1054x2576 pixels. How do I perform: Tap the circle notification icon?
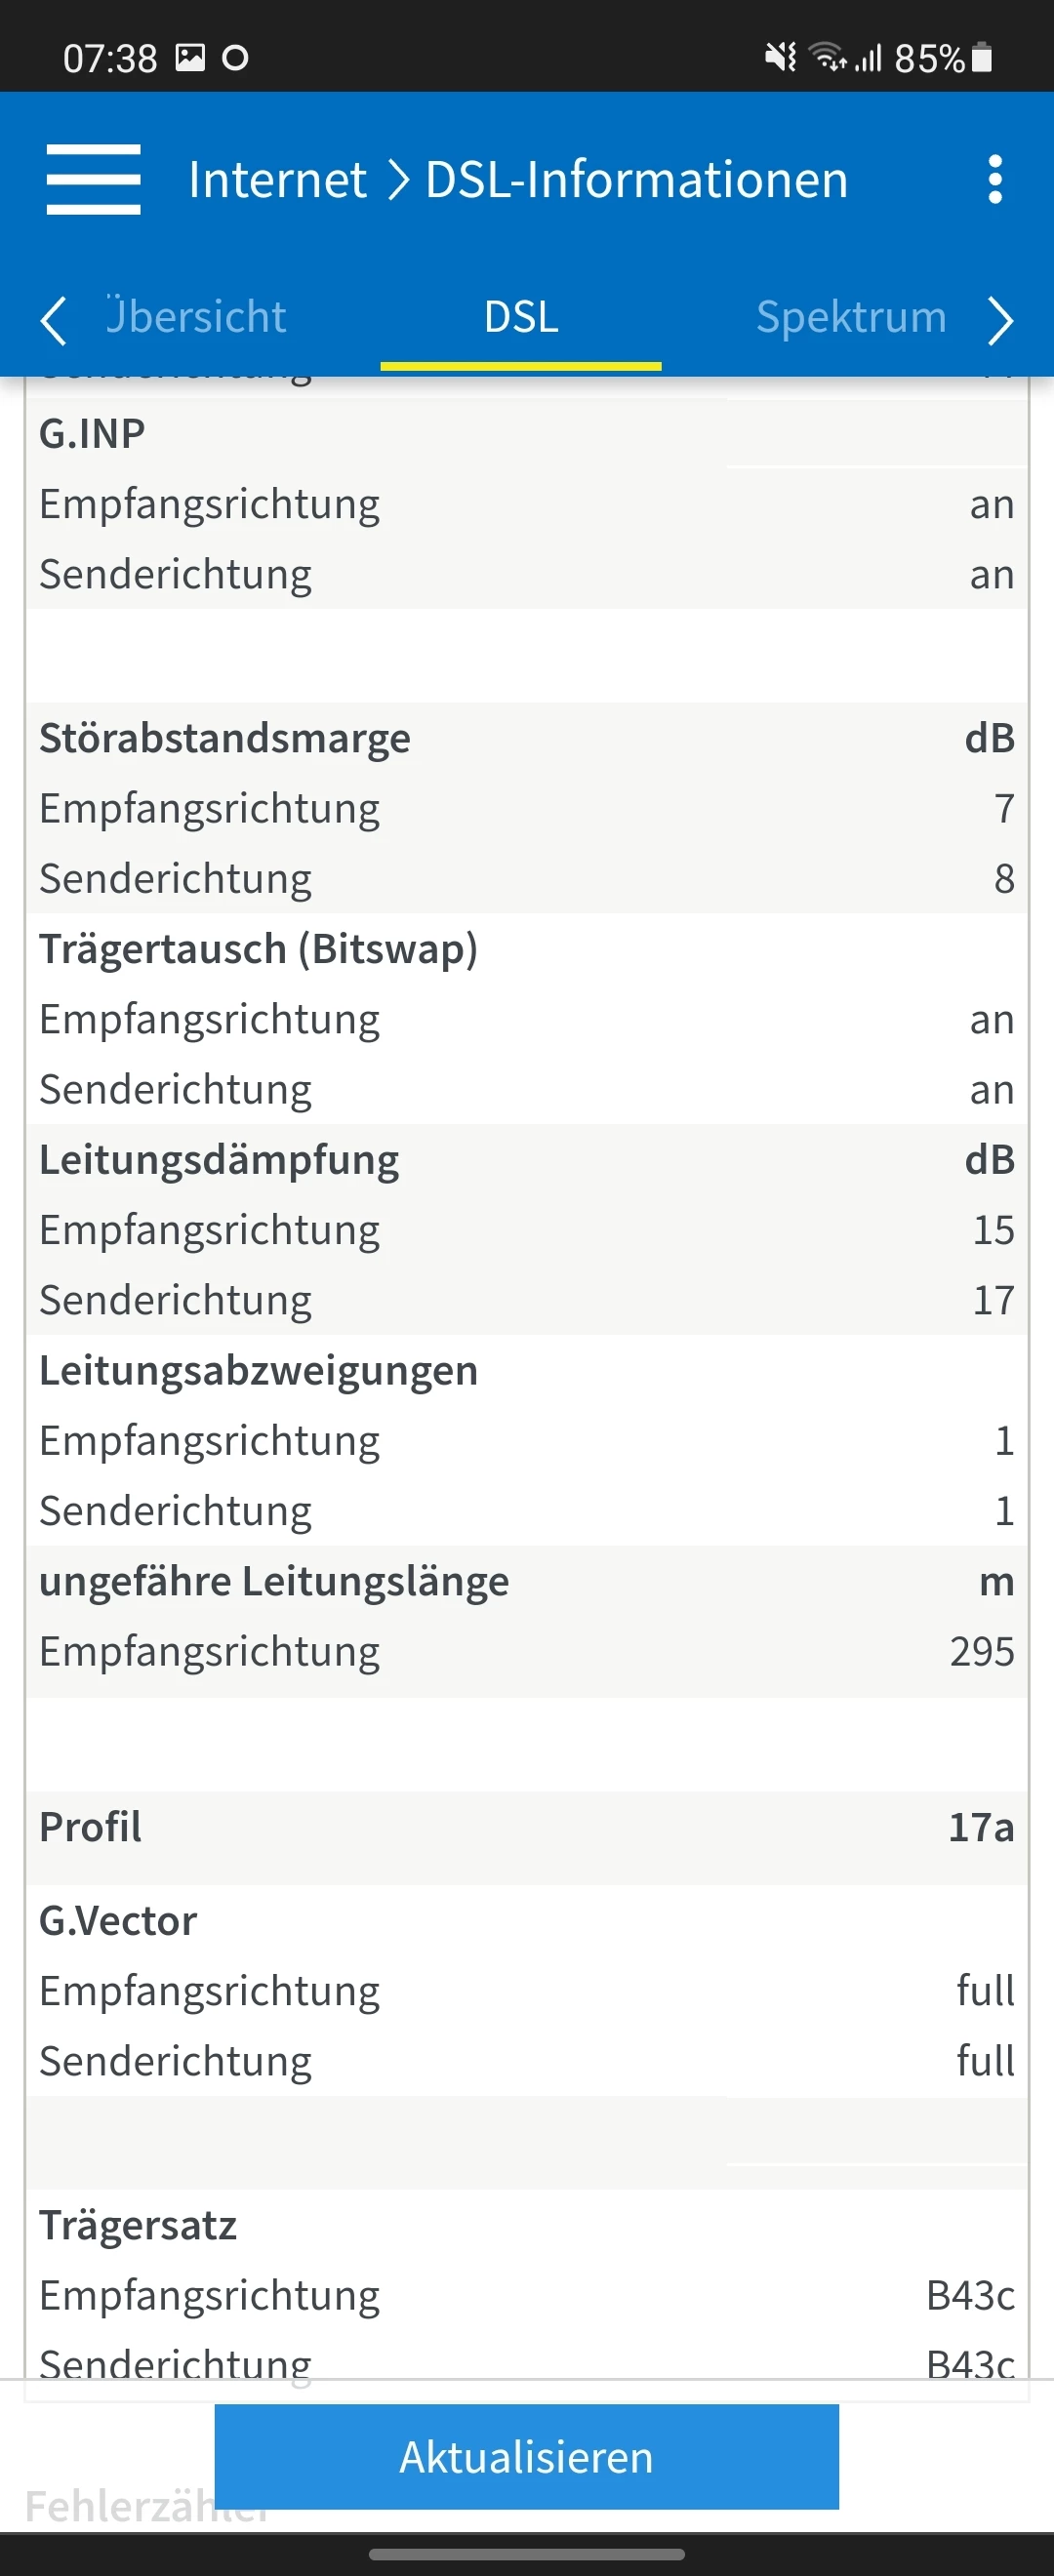click(x=235, y=58)
